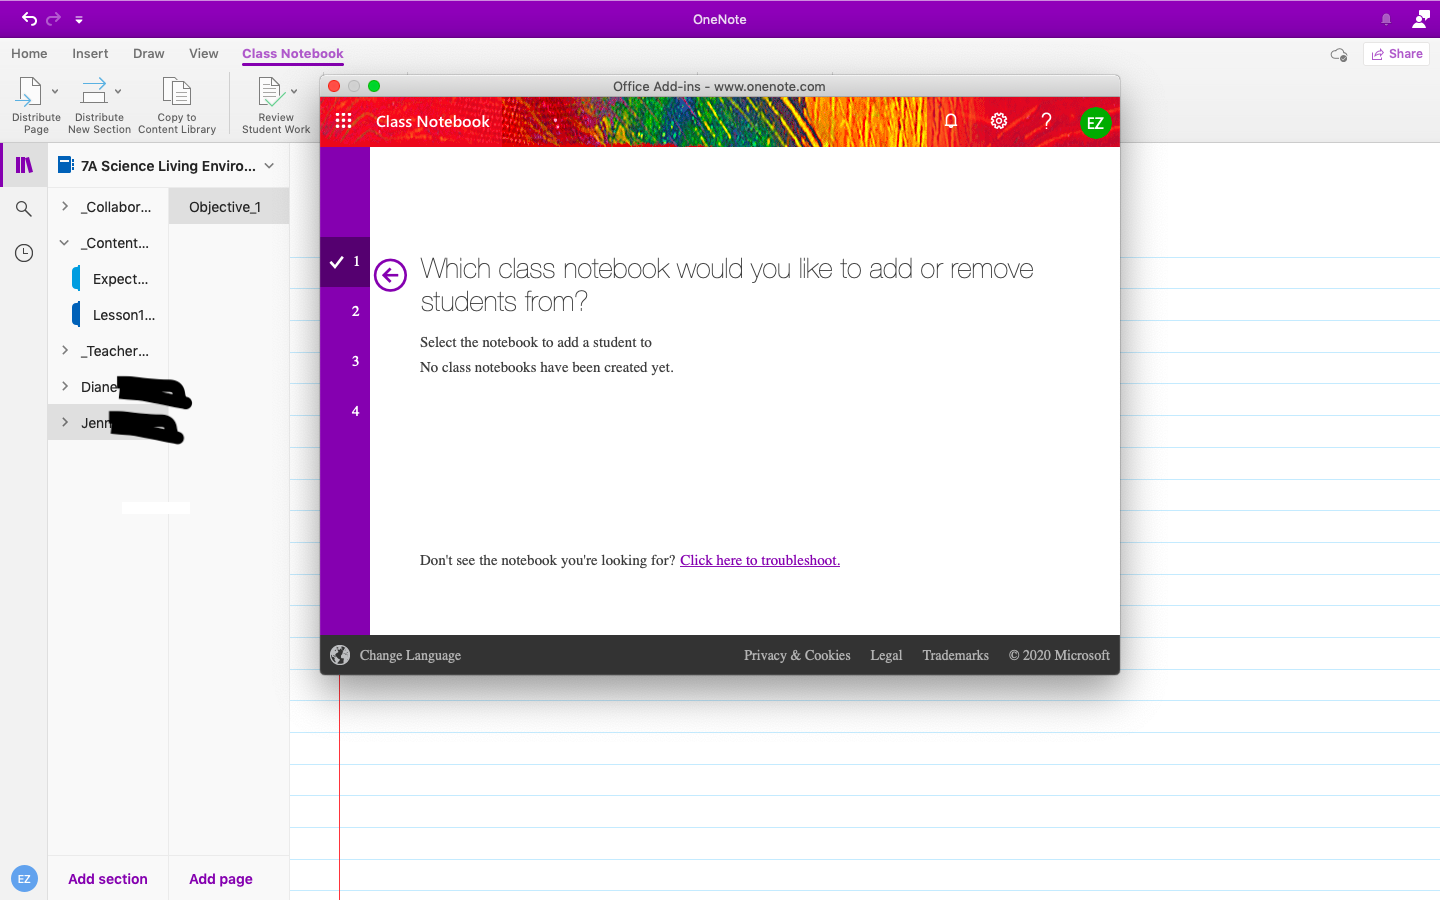Image resolution: width=1440 pixels, height=900 pixels.
Task: Select the Expect... section
Action: click(120, 279)
